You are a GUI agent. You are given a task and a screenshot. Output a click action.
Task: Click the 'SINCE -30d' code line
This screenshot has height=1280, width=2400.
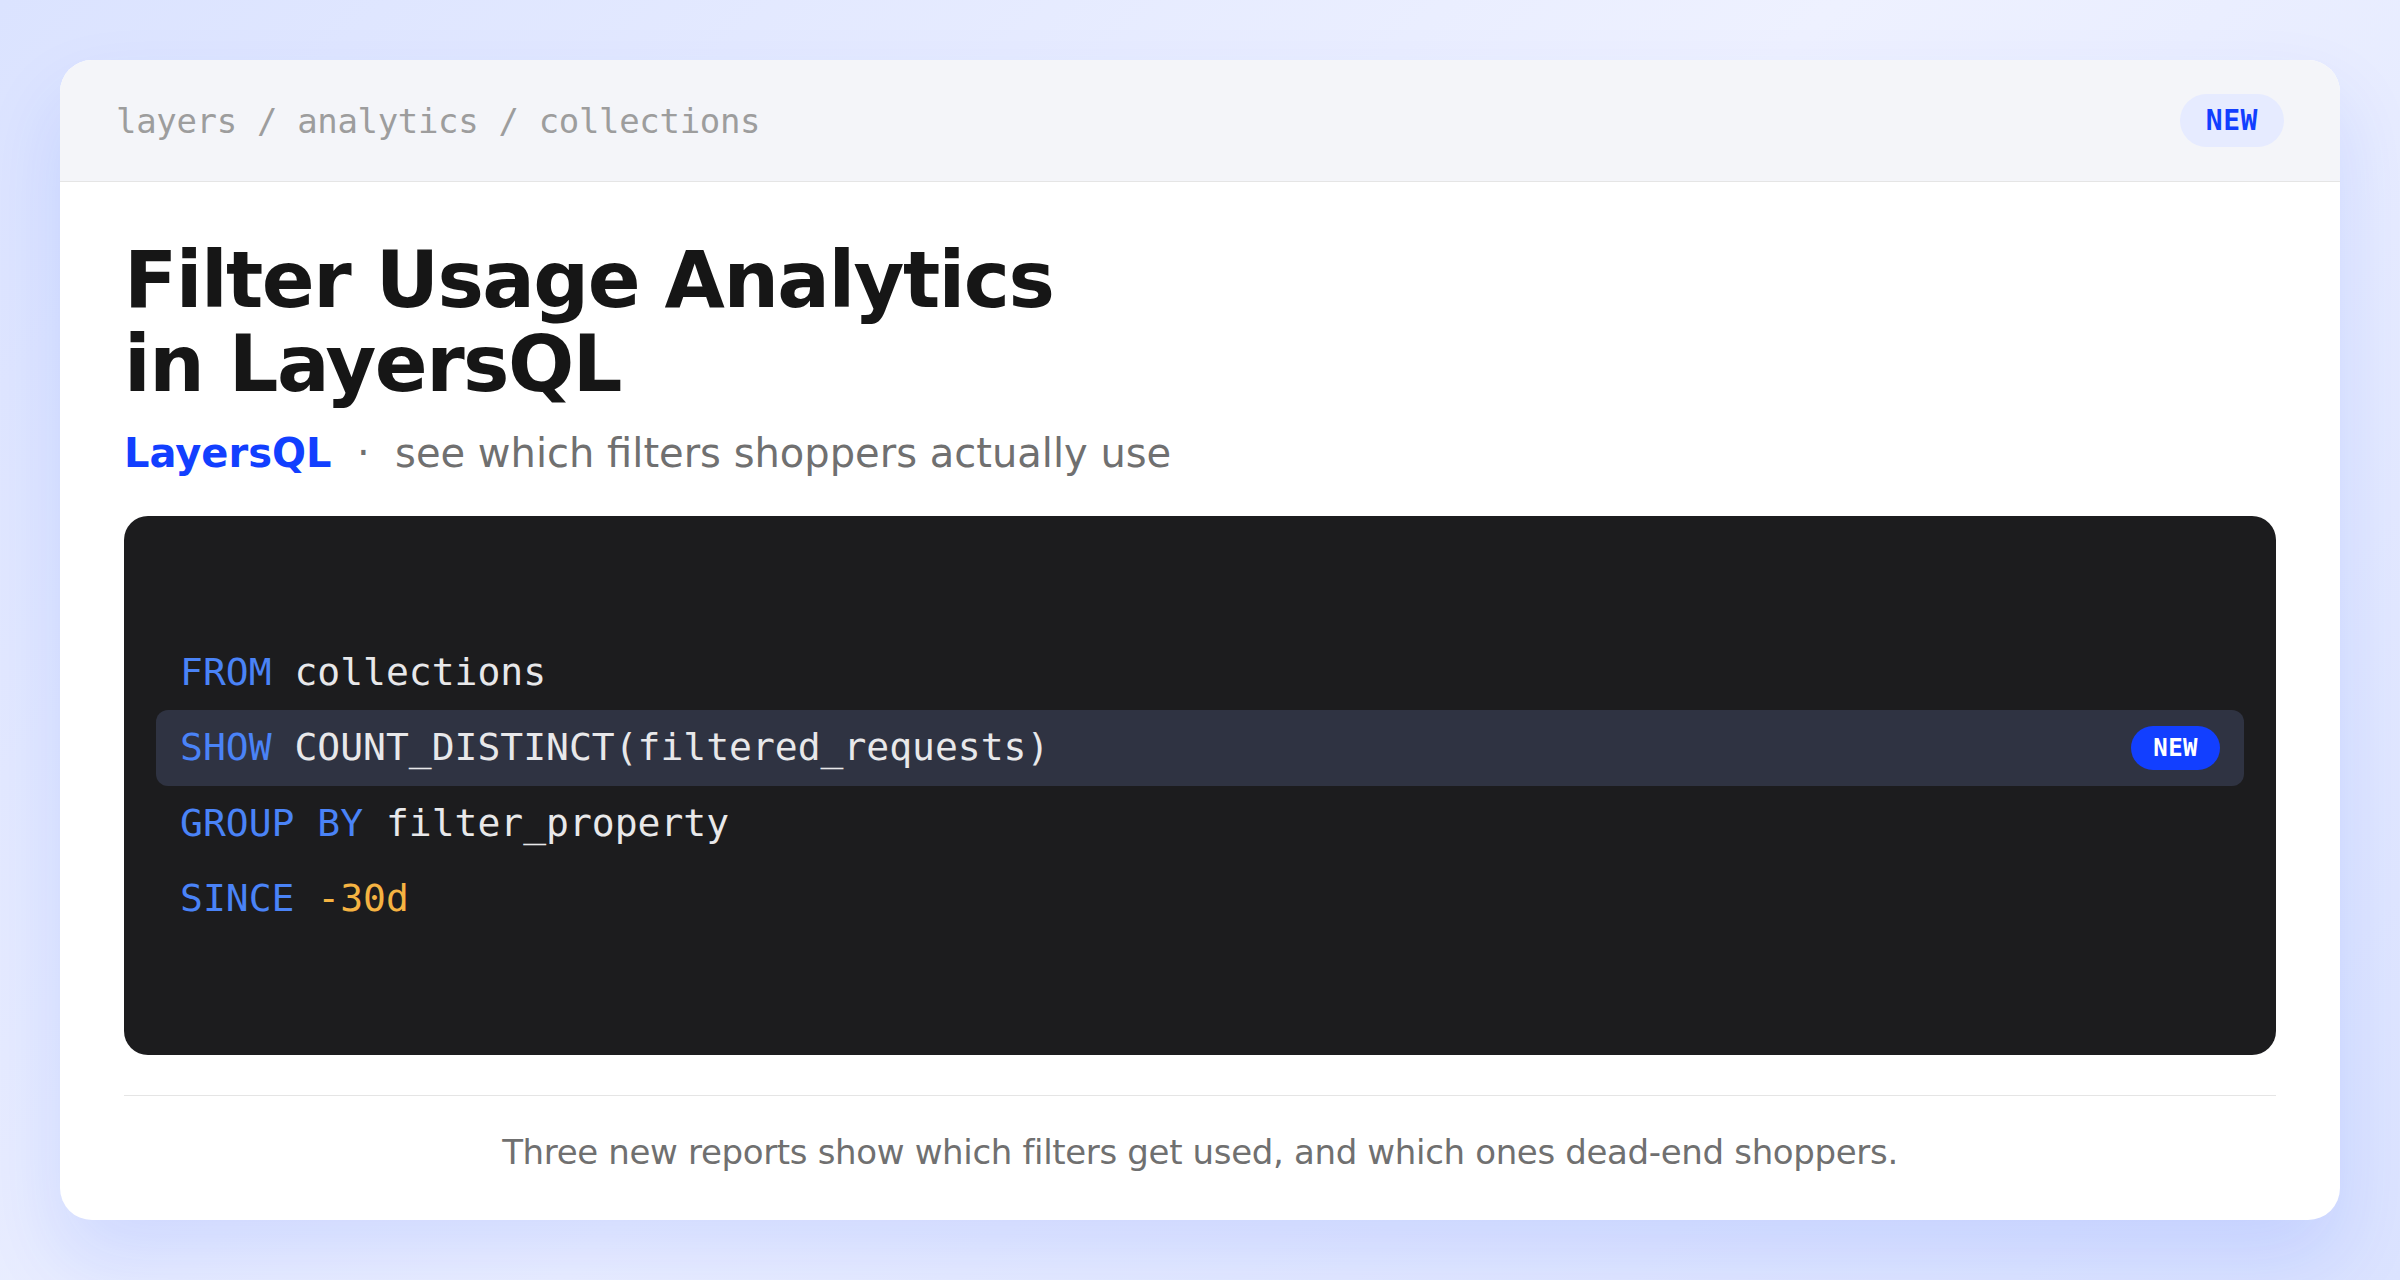pos(294,898)
